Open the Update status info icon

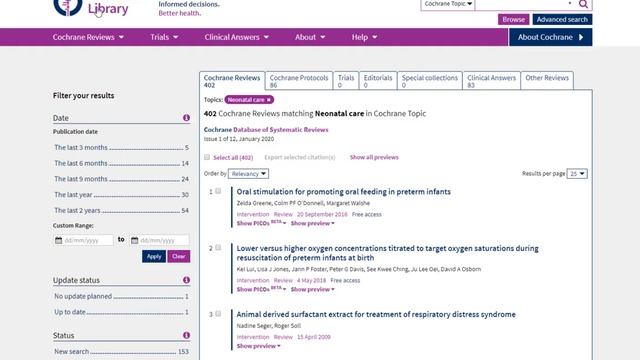click(x=187, y=280)
